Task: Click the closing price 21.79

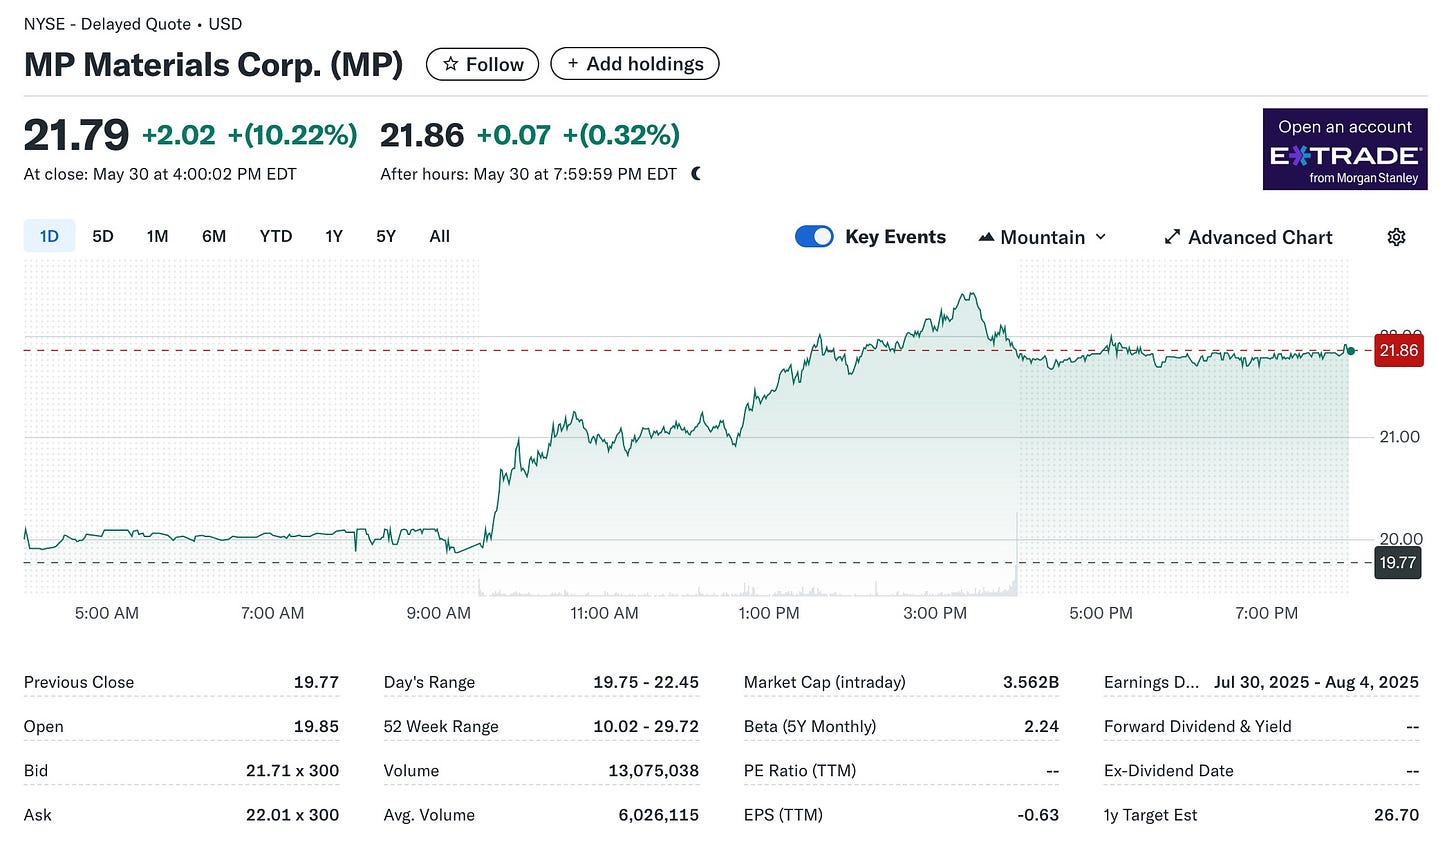Action: pos(76,135)
